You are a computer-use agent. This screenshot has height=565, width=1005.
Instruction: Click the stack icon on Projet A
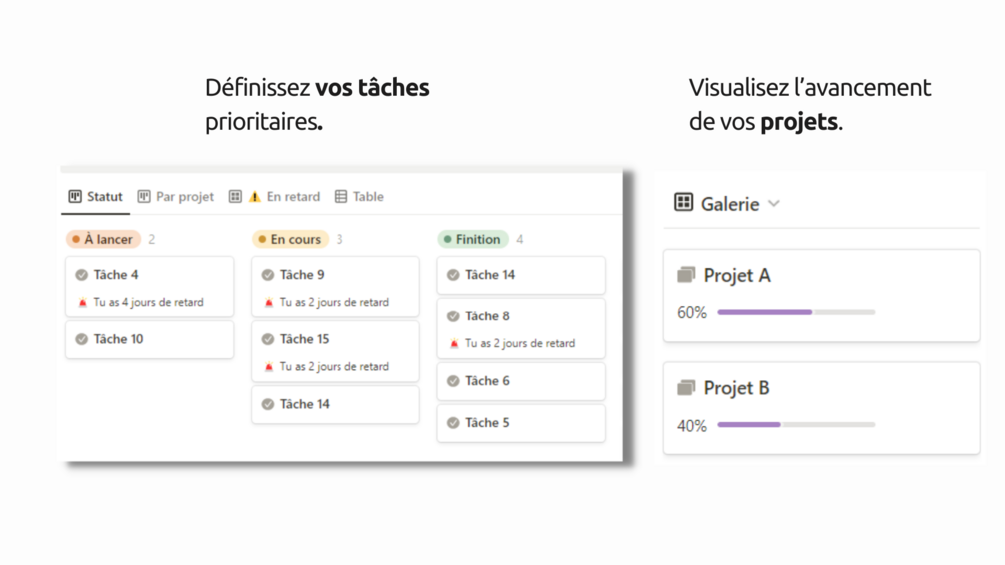(686, 275)
